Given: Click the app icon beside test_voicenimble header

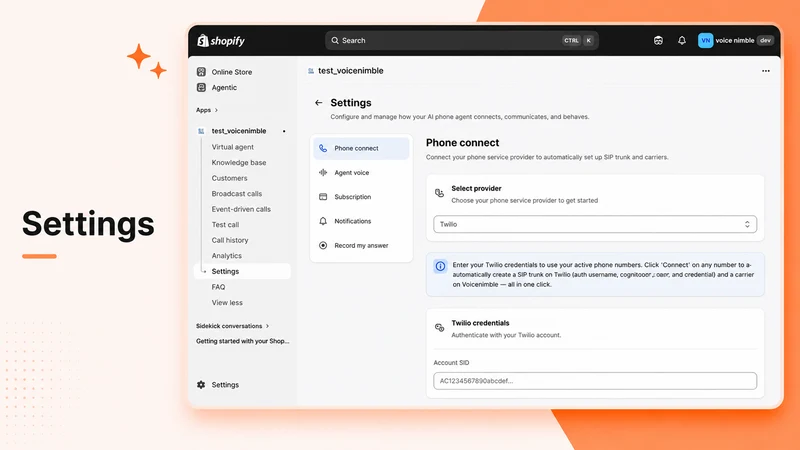Looking at the screenshot, I should pyautogui.click(x=311, y=71).
